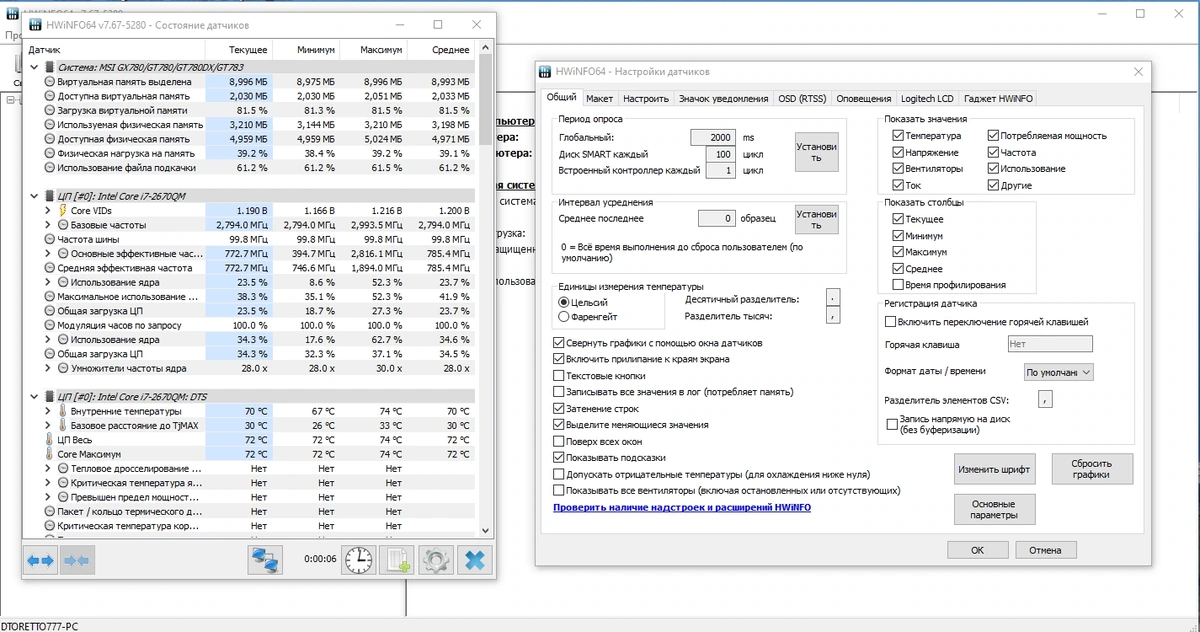
Task: Click round icon beside Использование файла подкачки
Action: tap(49, 168)
